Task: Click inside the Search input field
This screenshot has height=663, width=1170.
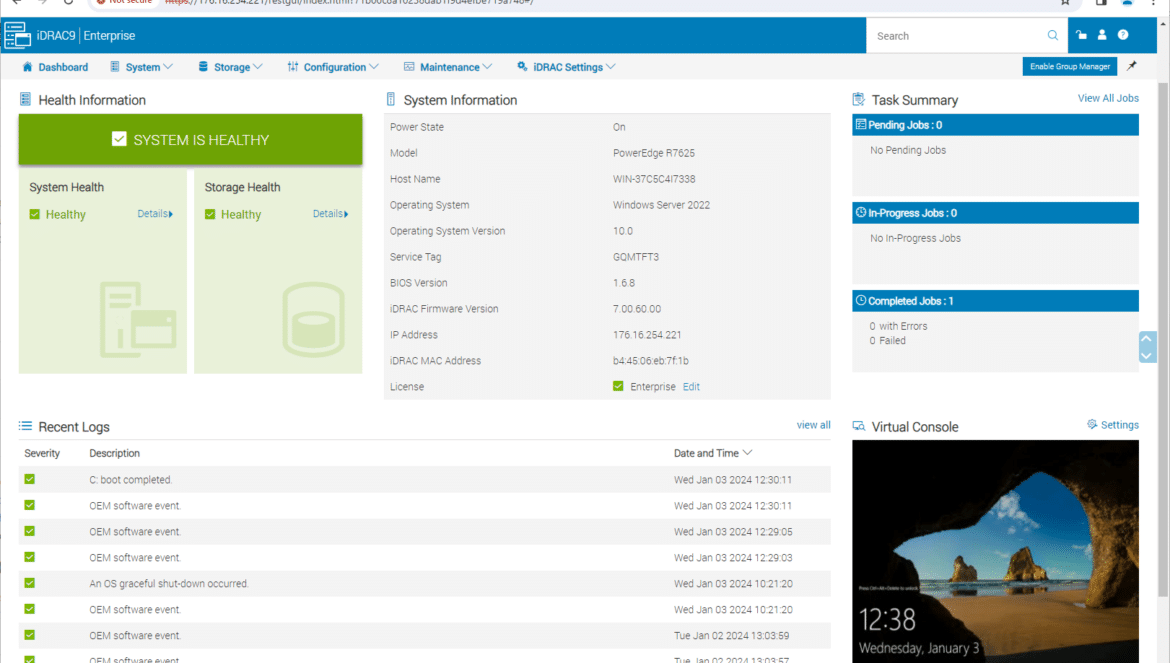Action: (959, 35)
